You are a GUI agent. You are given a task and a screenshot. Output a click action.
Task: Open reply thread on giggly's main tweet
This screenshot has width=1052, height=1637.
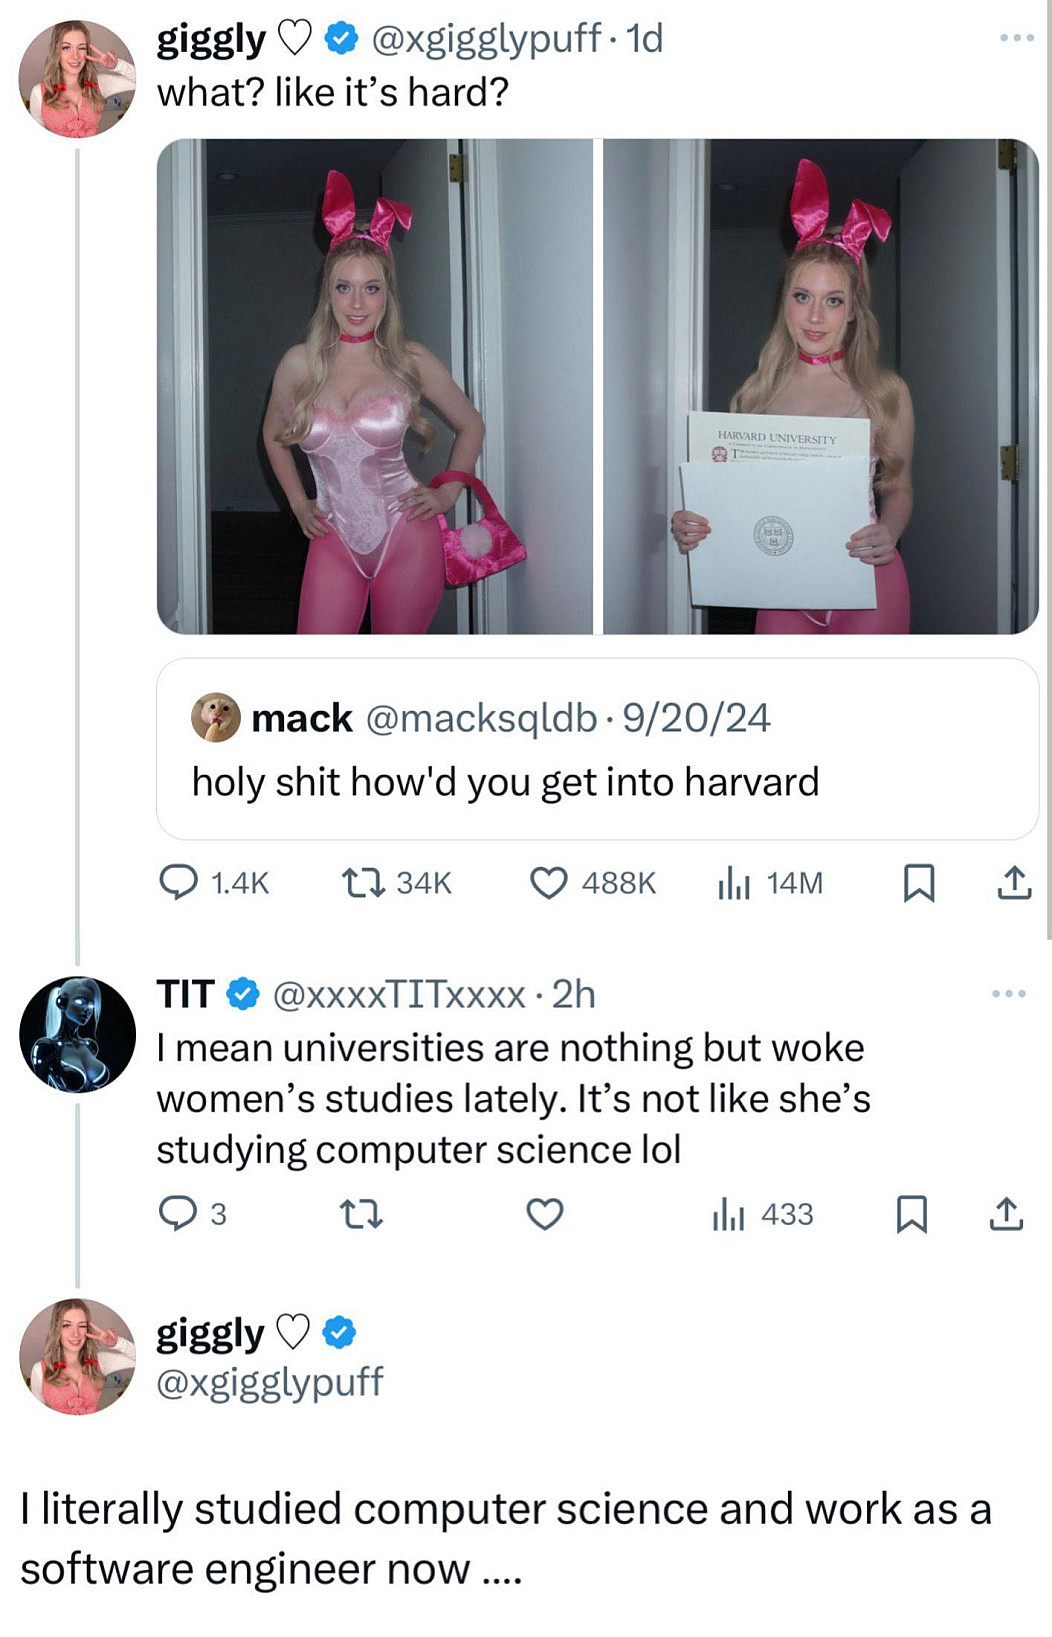pyautogui.click(x=180, y=882)
